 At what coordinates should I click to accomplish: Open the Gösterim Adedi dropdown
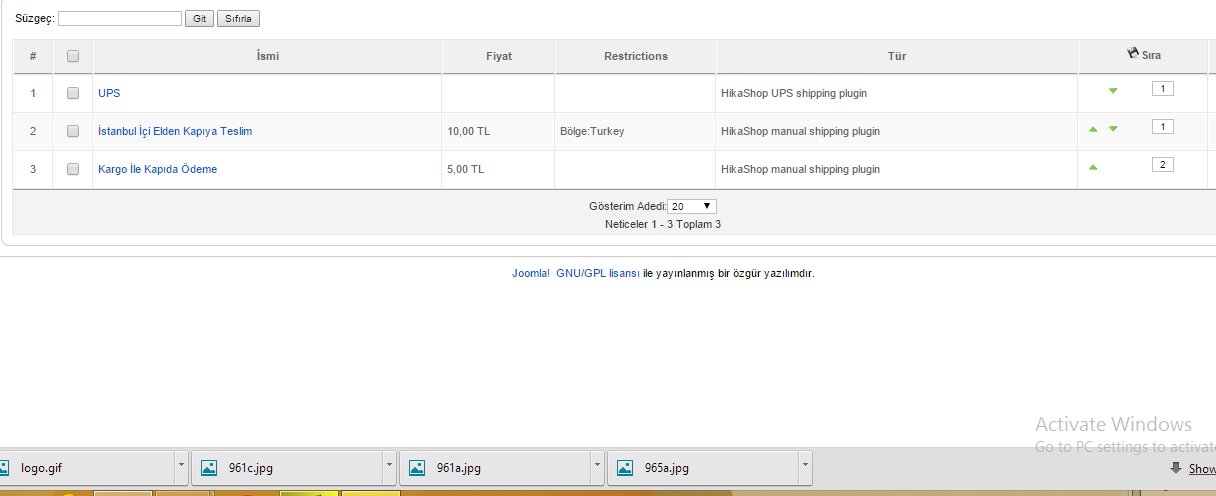tap(692, 206)
